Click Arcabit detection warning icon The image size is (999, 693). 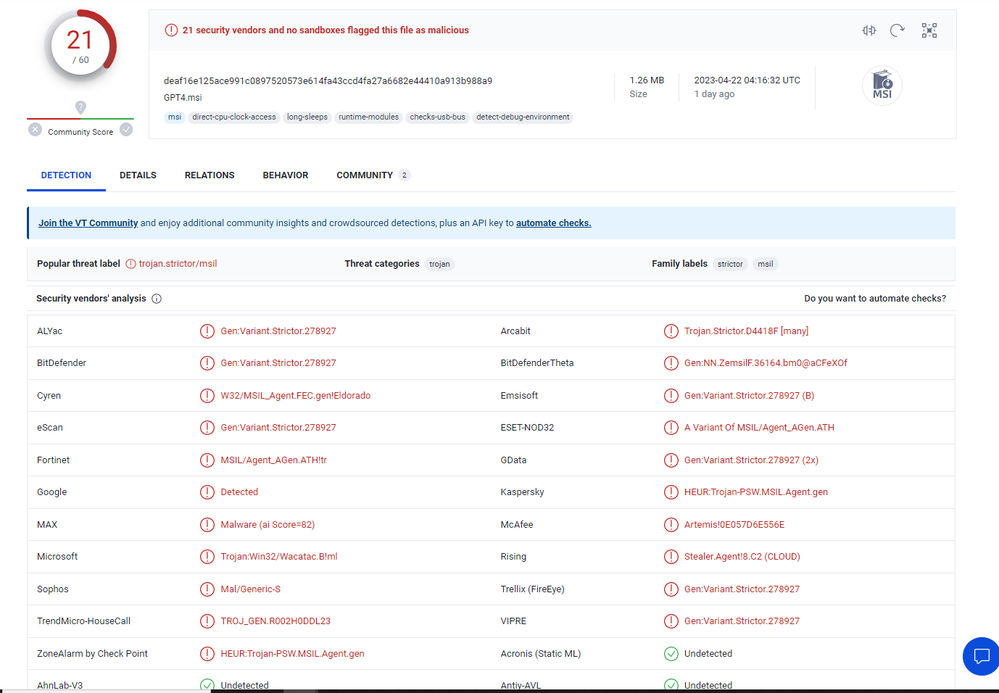671,331
